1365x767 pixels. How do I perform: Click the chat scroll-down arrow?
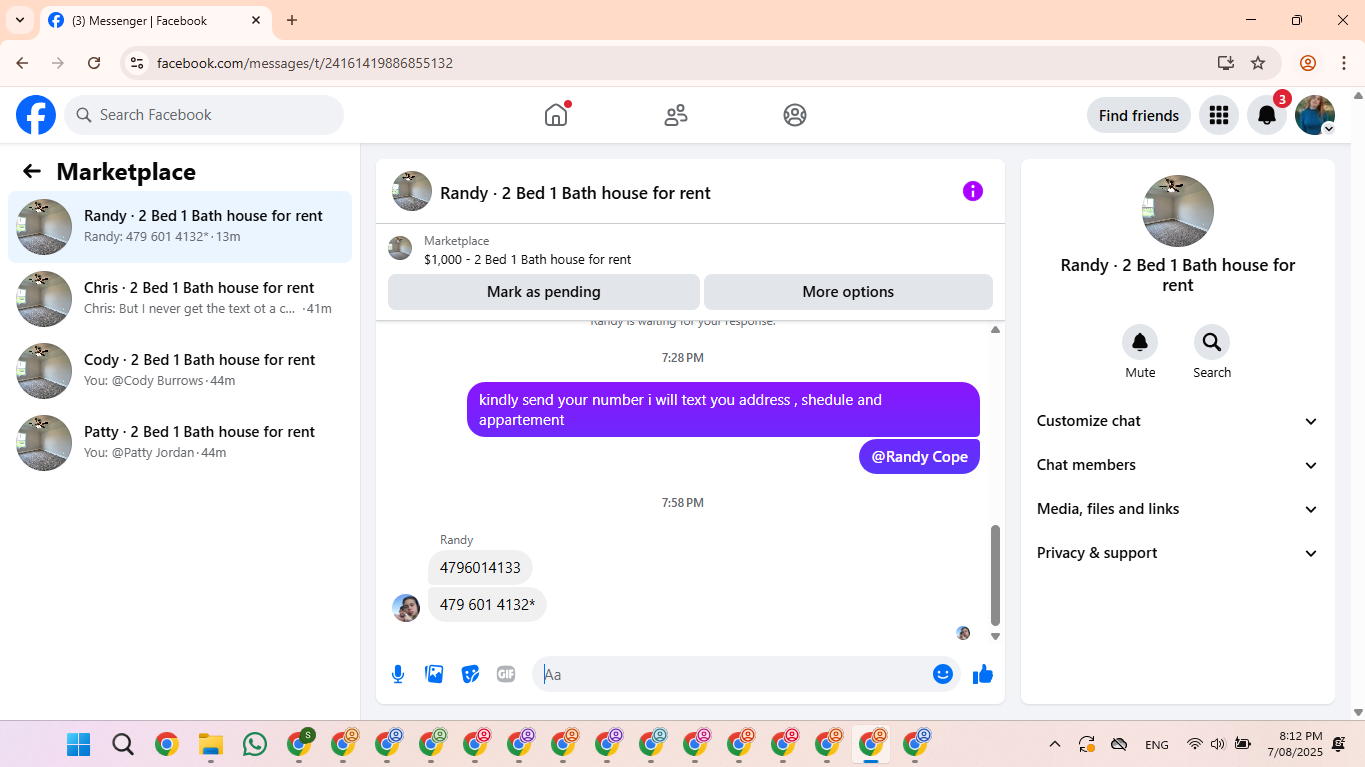click(995, 636)
